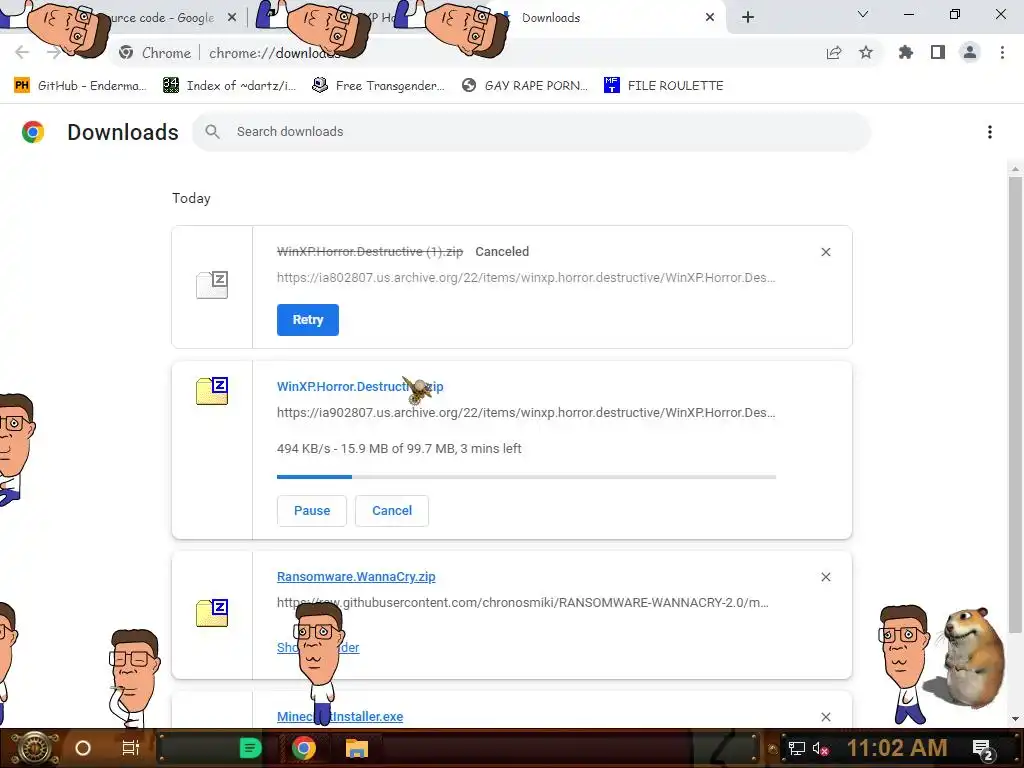Click the Canceled status label
Screen dimensions: 1024x768
coord(502,251)
